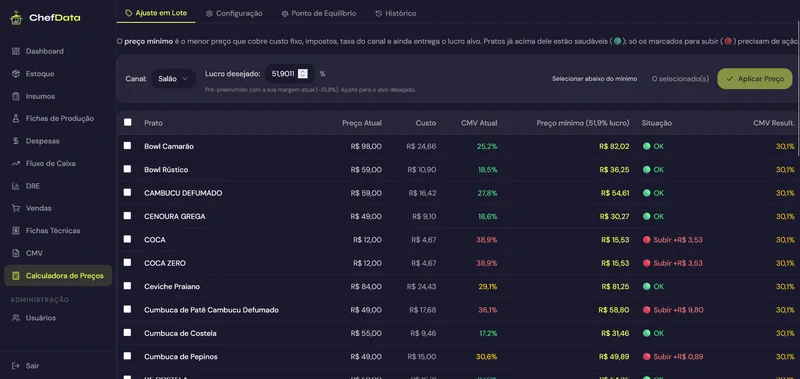Screen dimensions: 800x379
Task: Click the Prato column header
Action: [x=153, y=123]
